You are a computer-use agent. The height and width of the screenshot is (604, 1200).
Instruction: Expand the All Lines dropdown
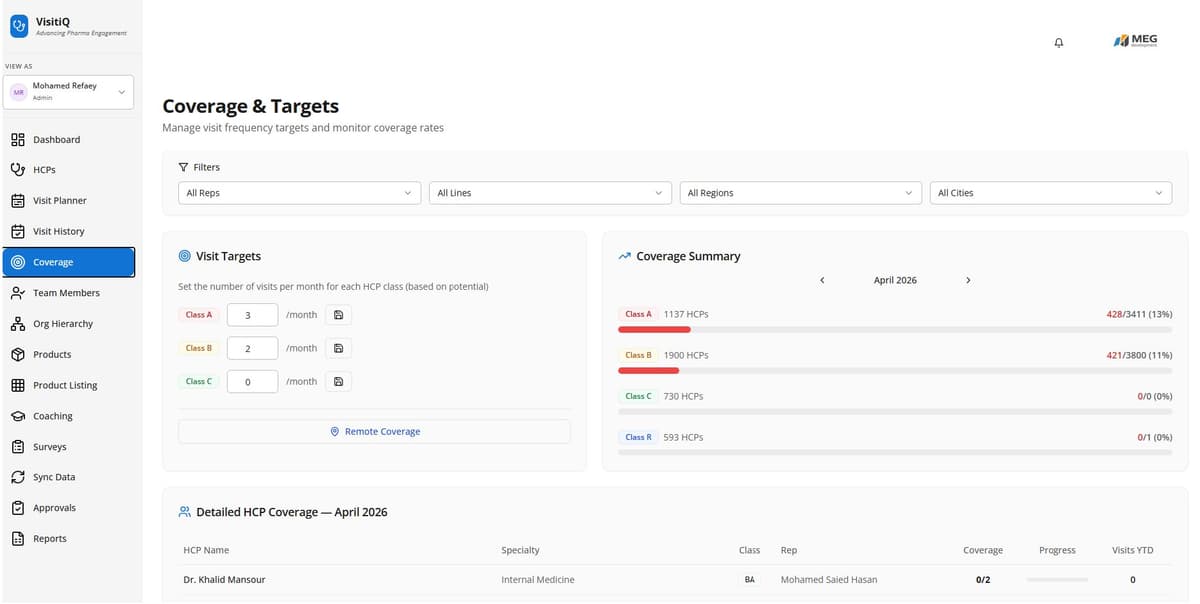click(549, 193)
